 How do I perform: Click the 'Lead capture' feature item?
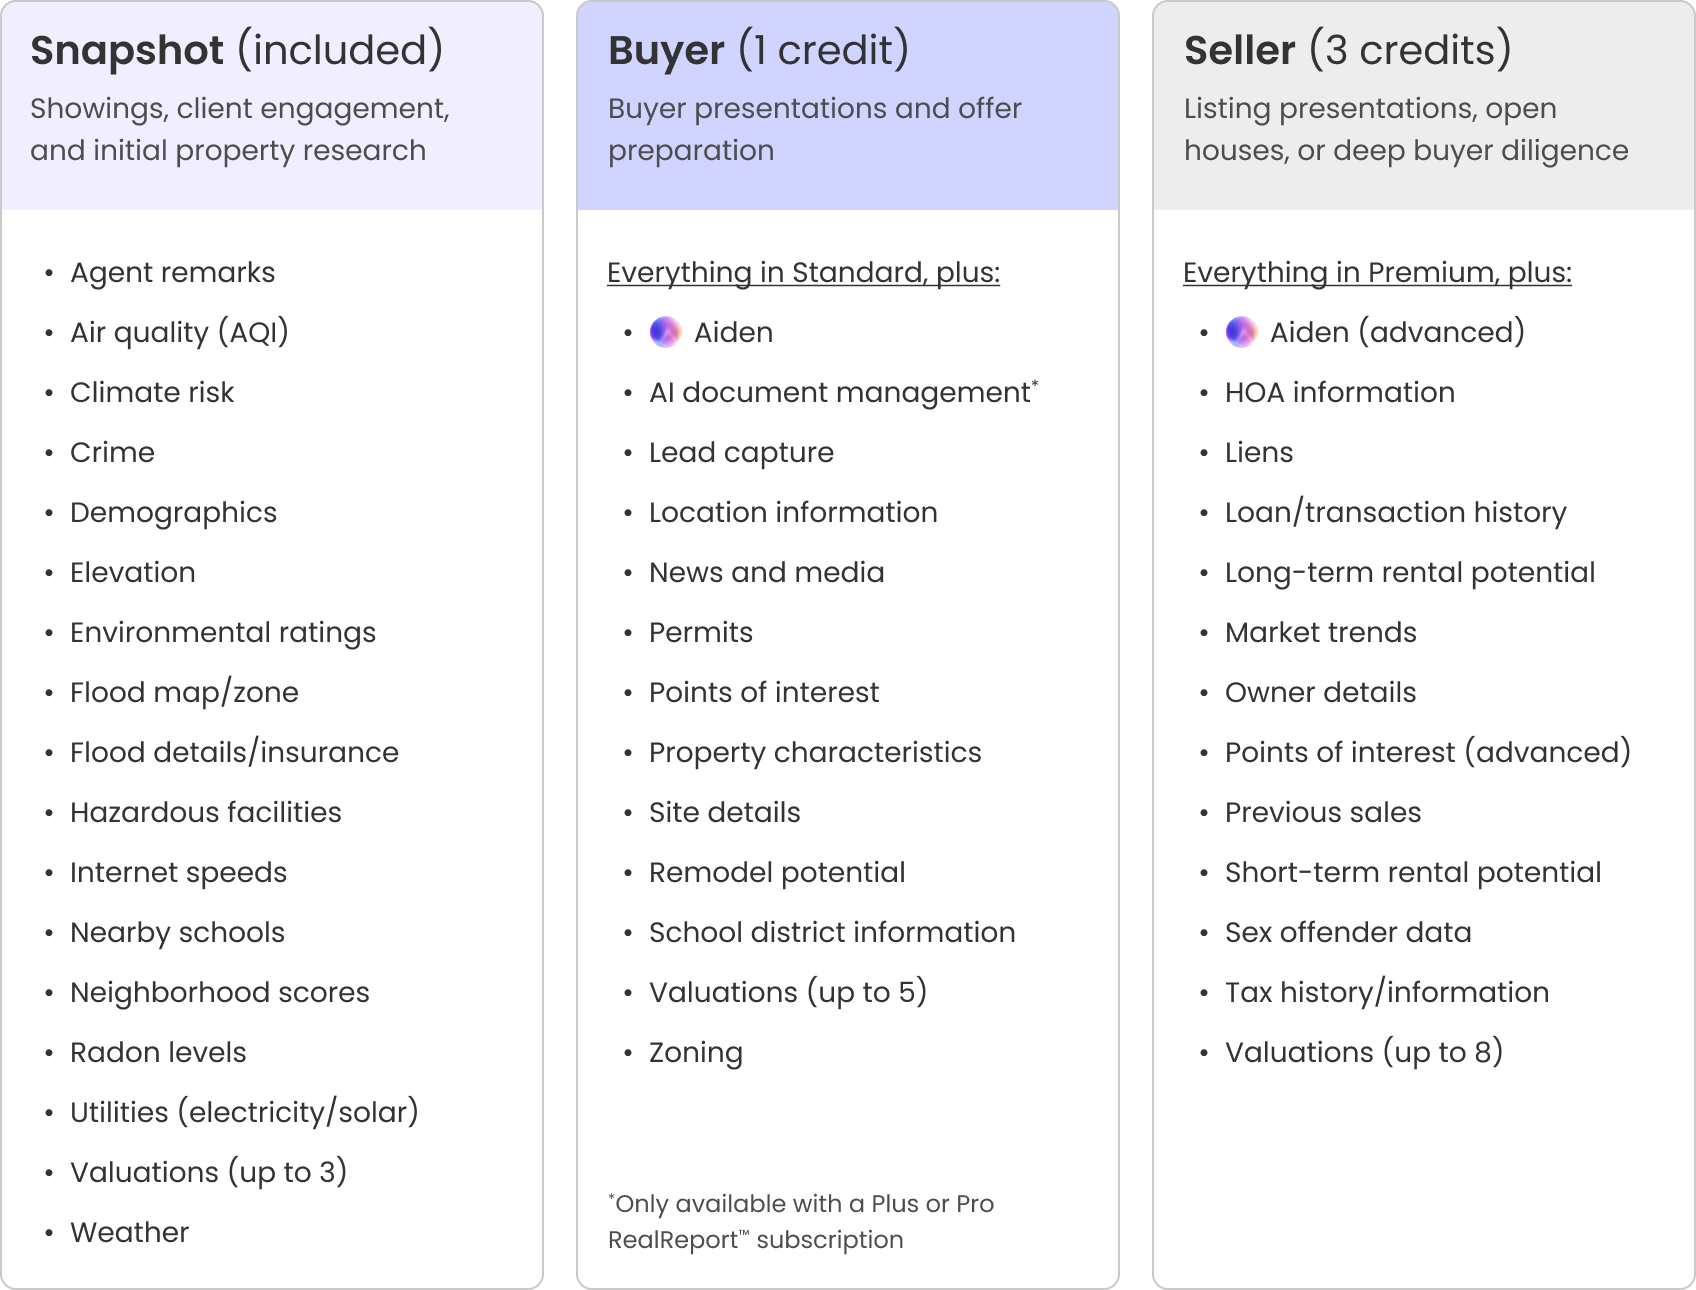[741, 452]
